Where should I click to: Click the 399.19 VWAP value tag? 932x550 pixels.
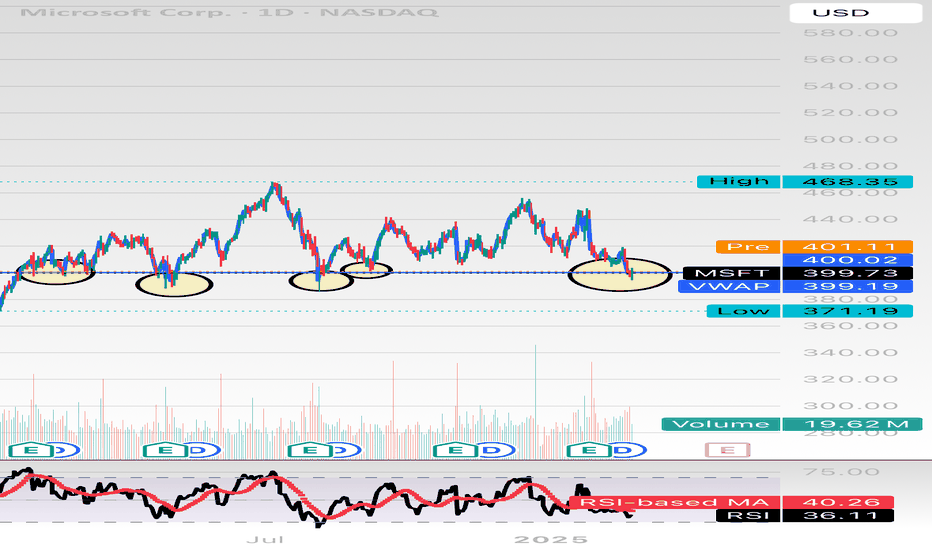848,286
